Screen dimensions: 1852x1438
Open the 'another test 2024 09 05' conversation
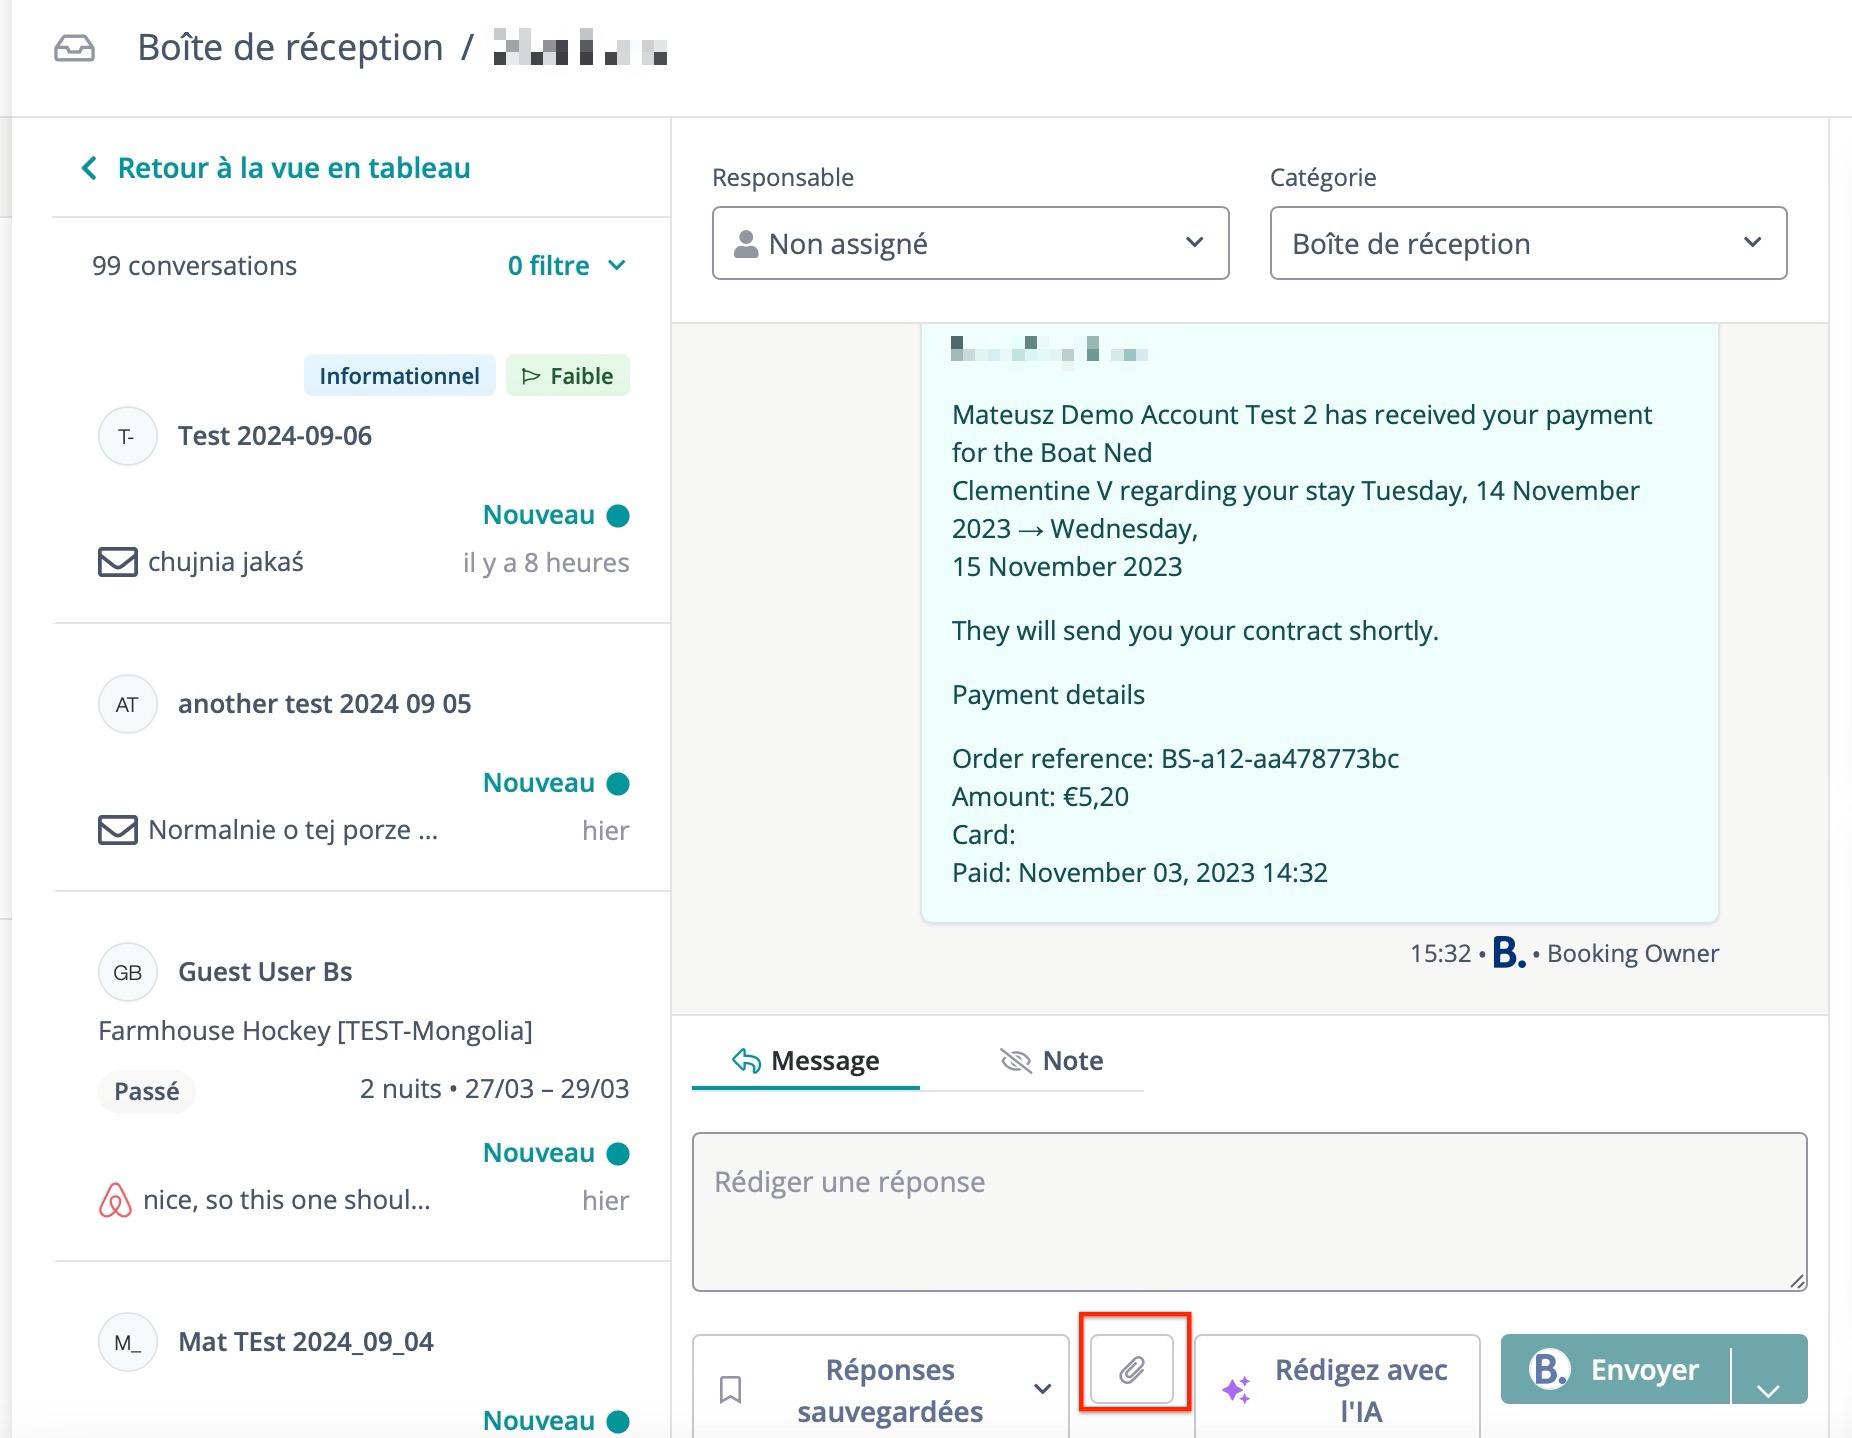click(x=324, y=704)
